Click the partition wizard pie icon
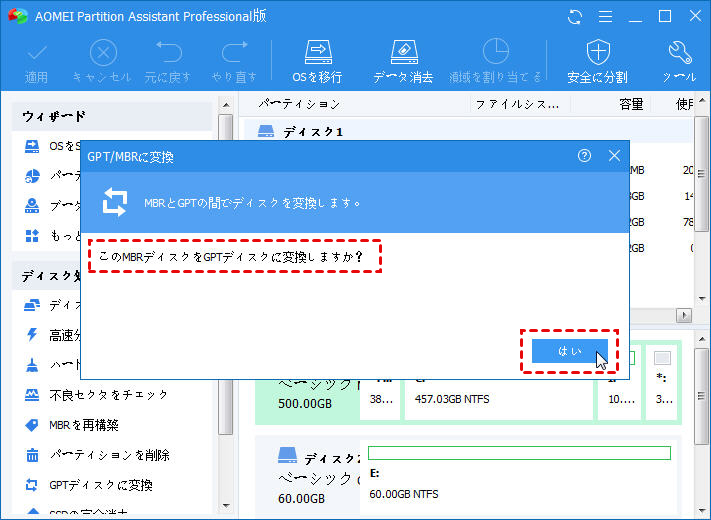711x520 pixels. [x=32, y=176]
